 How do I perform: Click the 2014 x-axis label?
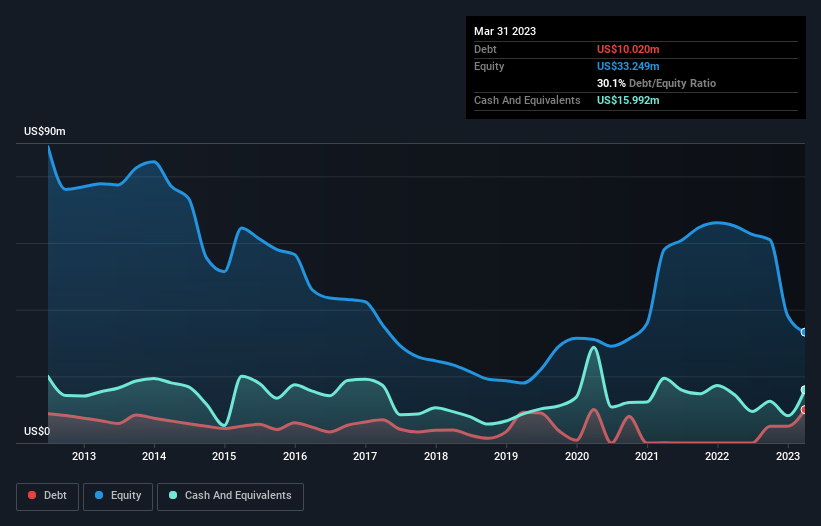(x=154, y=456)
